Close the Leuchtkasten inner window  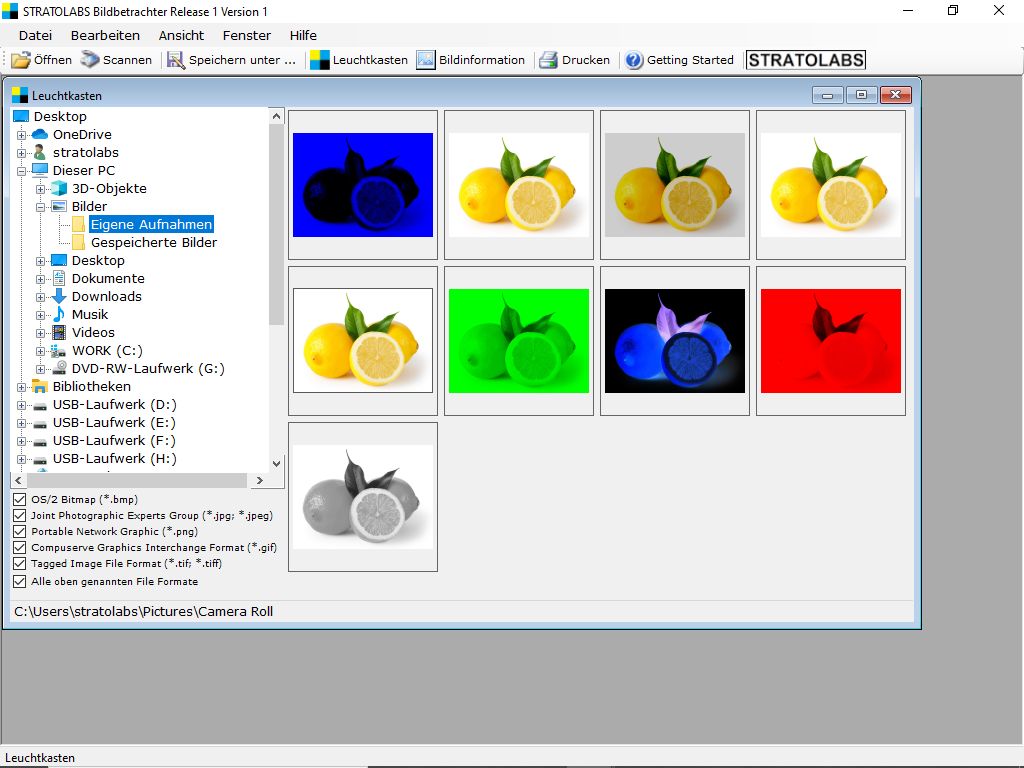895,95
